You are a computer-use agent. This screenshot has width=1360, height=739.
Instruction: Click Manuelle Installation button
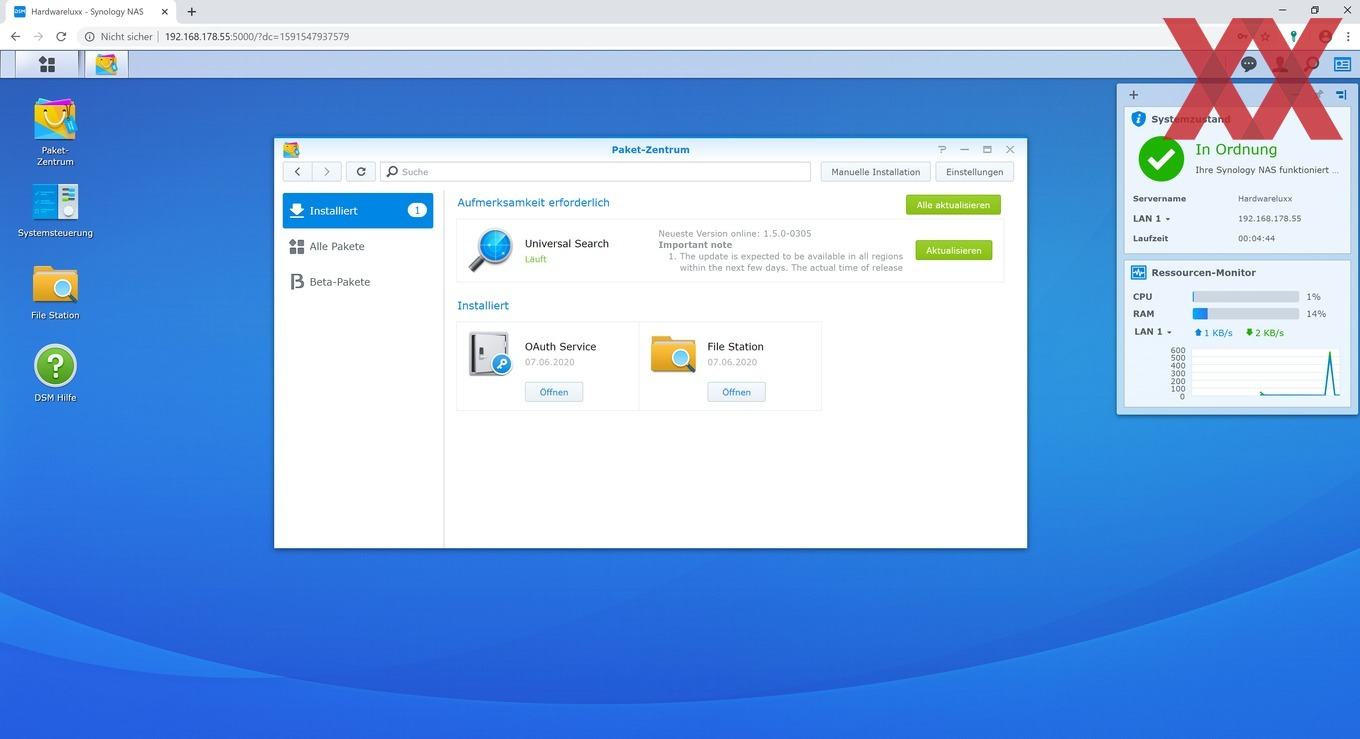point(875,172)
